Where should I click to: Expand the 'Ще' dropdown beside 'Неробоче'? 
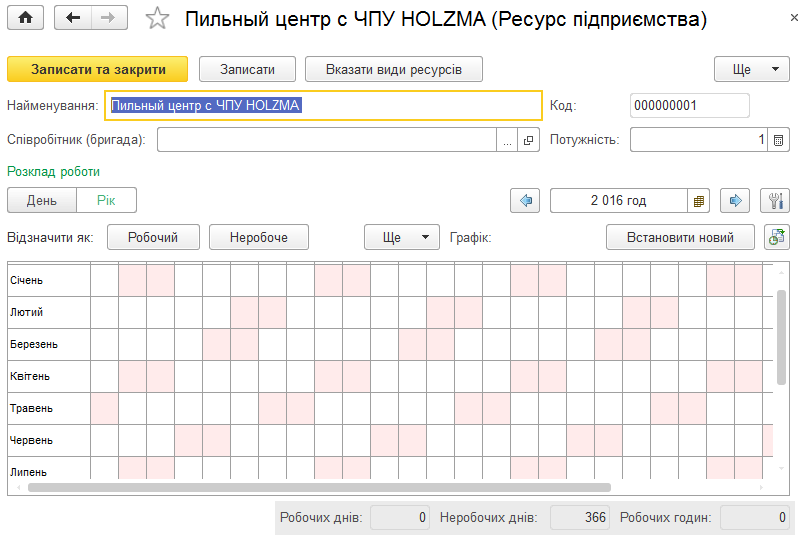pyautogui.click(x=402, y=237)
